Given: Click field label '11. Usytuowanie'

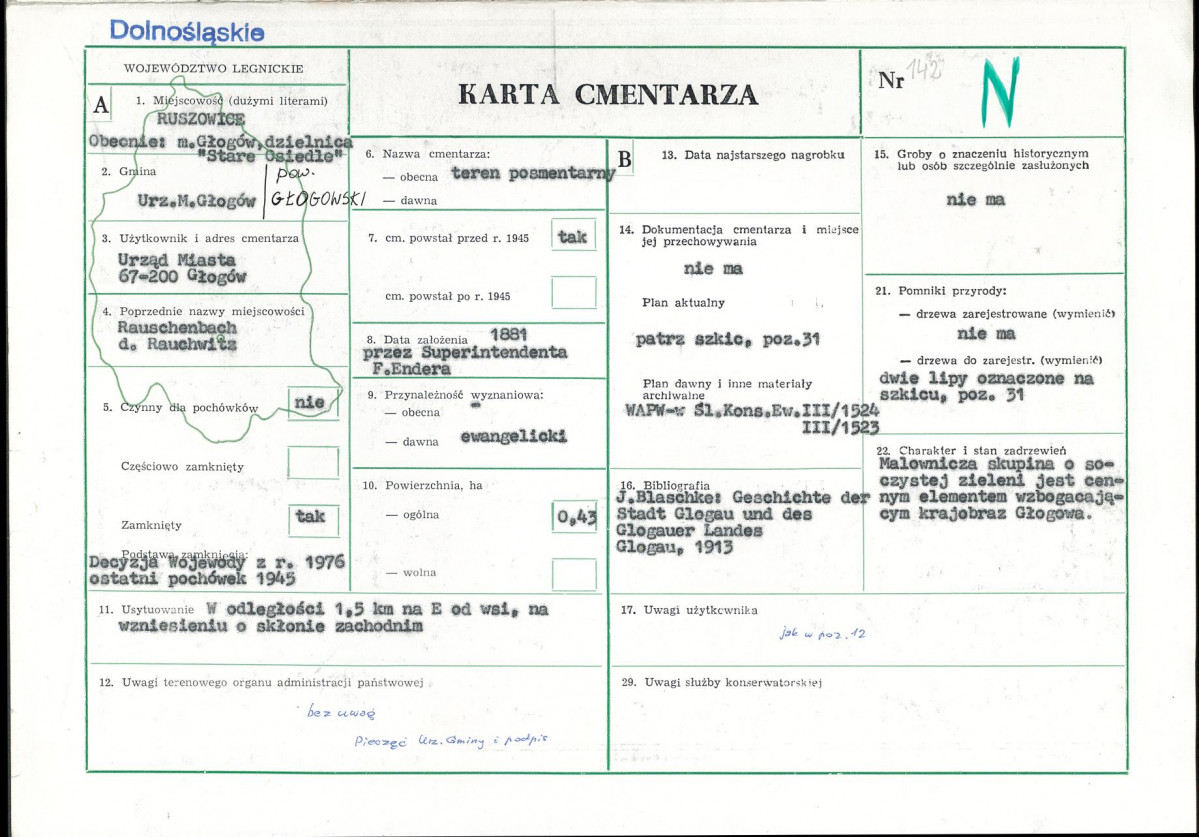Looking at the screenshot, I should click(x=146, y=609).
